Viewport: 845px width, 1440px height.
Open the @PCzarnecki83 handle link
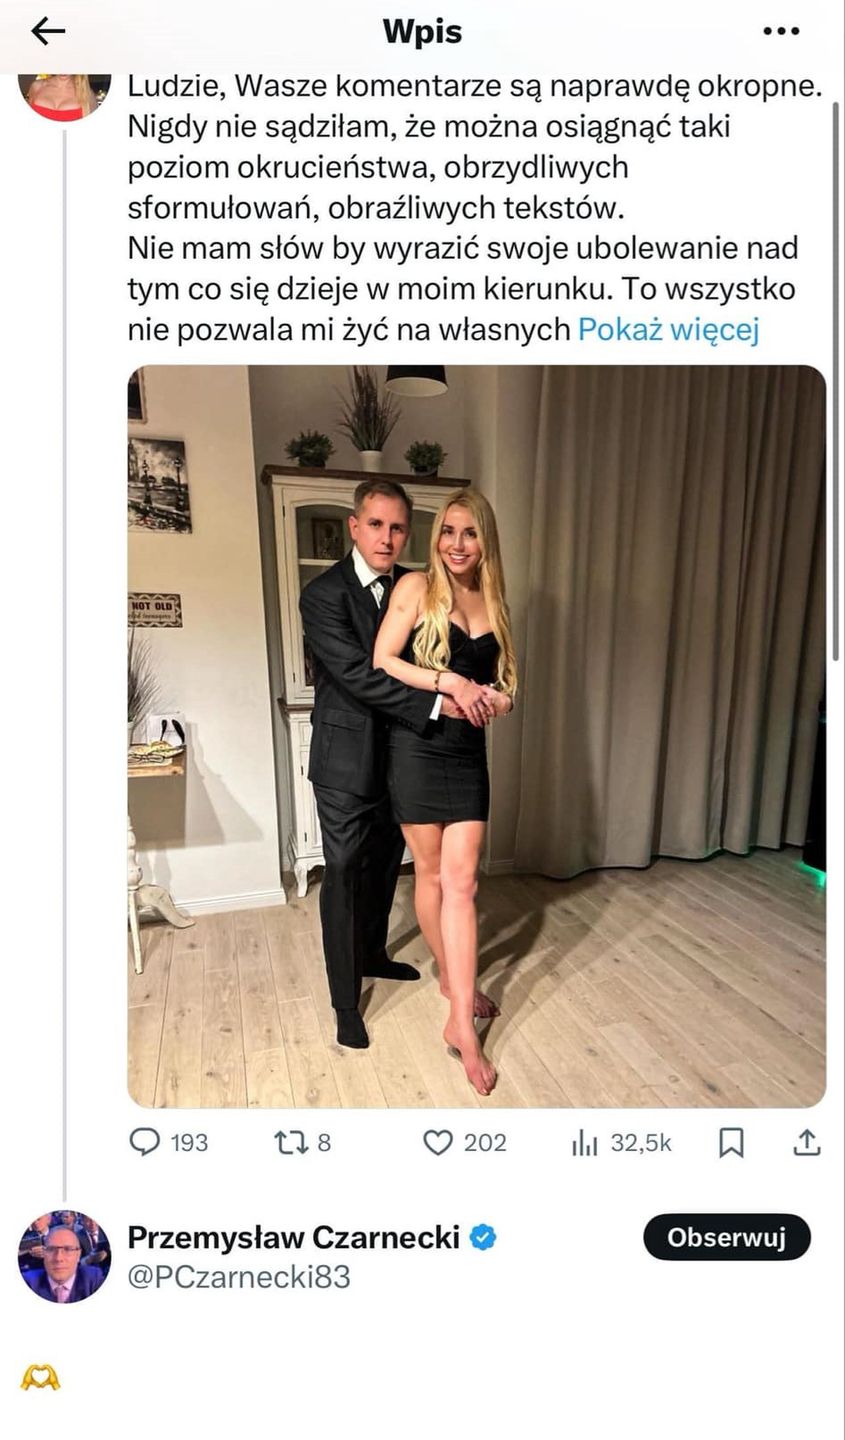tap(239, 1277)
